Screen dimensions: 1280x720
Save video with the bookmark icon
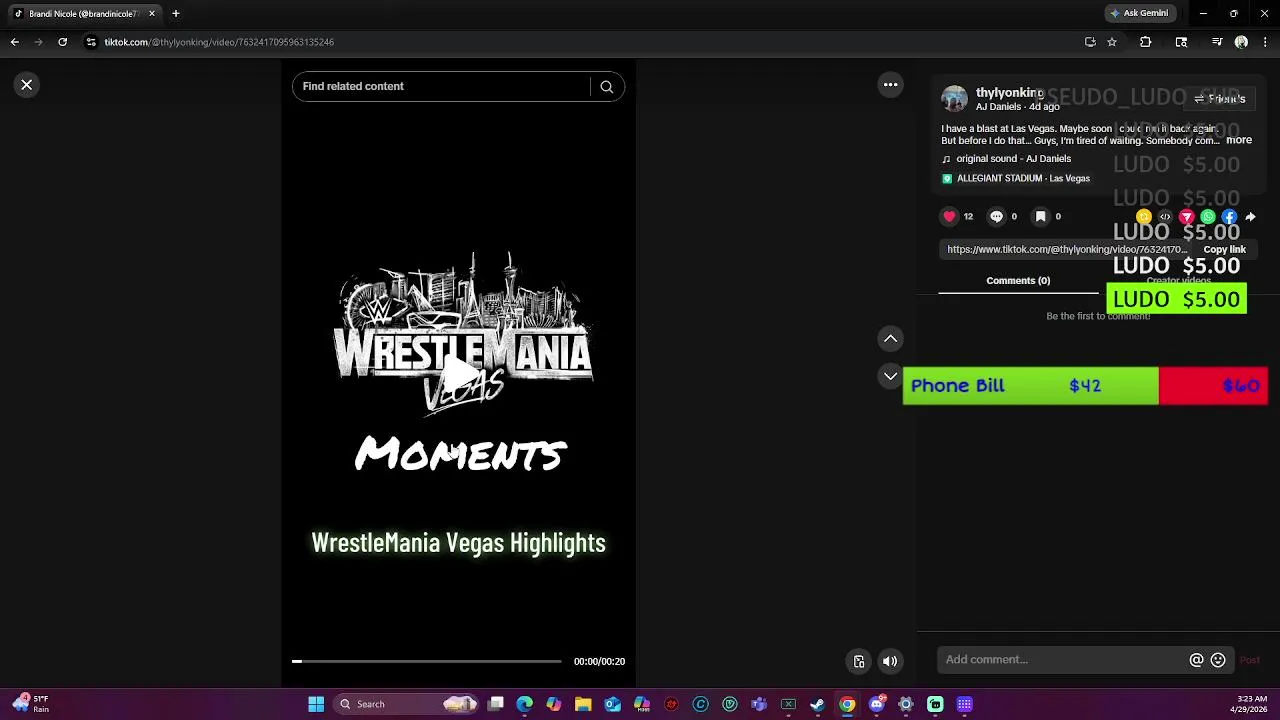click(1040, 216)
